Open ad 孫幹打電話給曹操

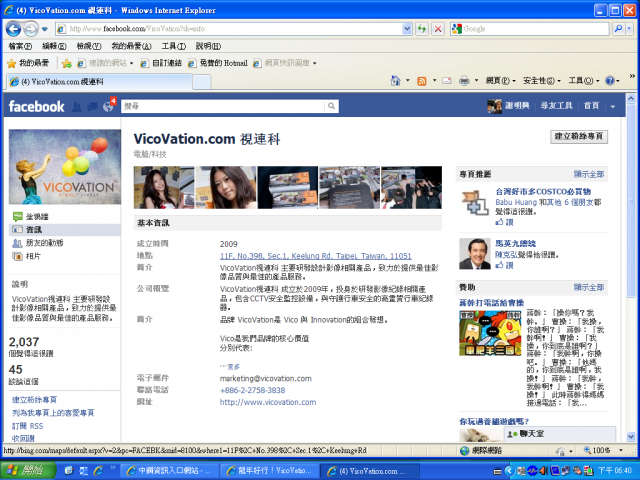(491, 302)
